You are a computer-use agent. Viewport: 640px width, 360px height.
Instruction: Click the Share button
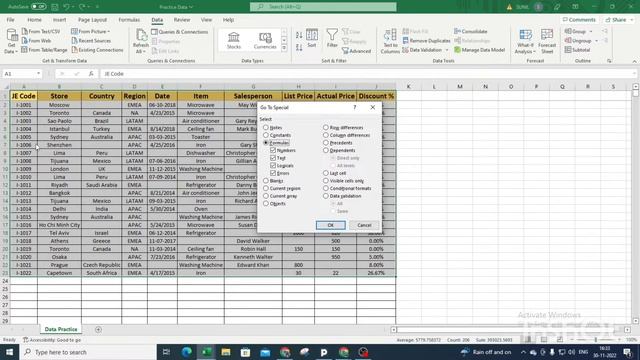point(618,20)
